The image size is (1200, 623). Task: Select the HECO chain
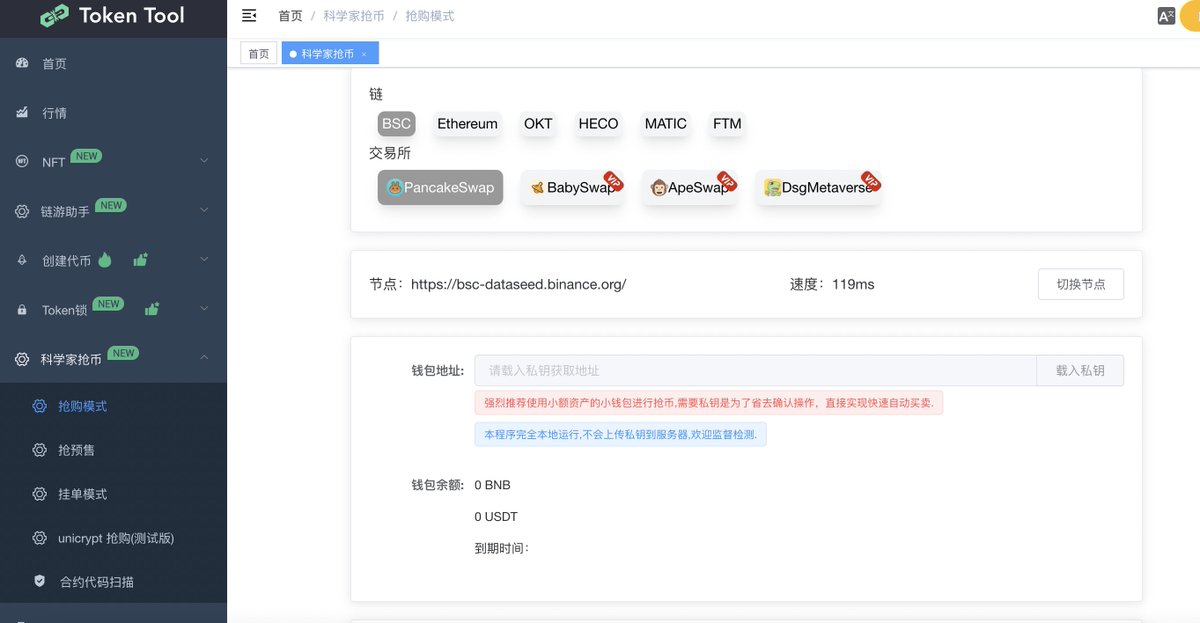click(598, 124)
